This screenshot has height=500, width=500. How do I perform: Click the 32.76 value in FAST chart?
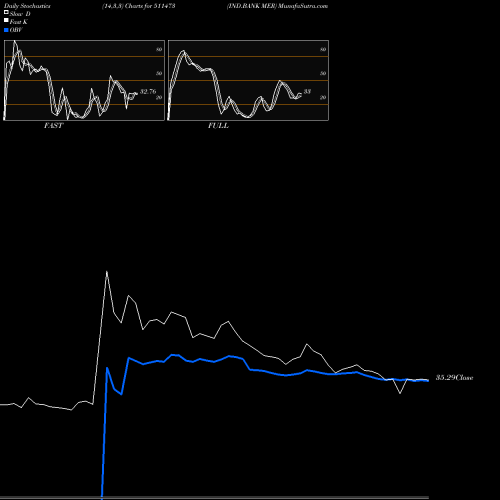[x=148, y=91]
